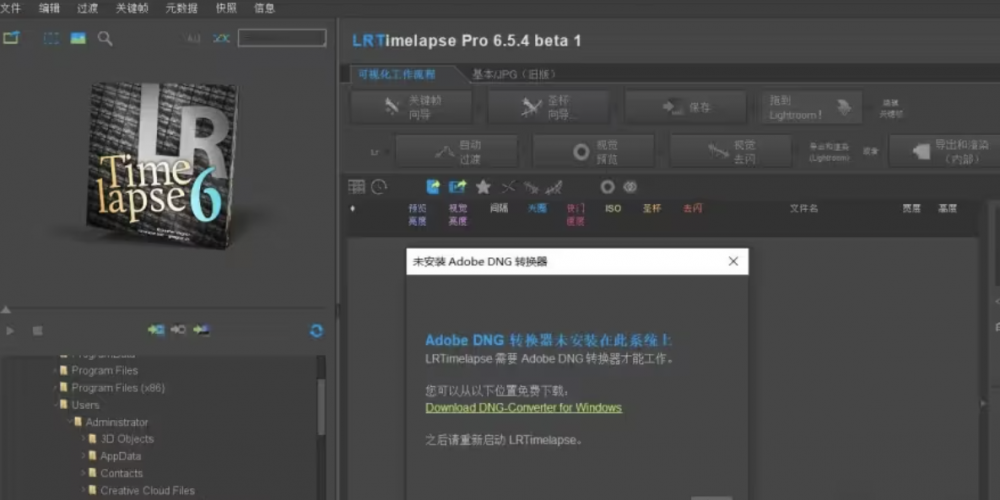
Task: Open the 编辑 menu
Action: pyautogui.click(x=48, y=8)
